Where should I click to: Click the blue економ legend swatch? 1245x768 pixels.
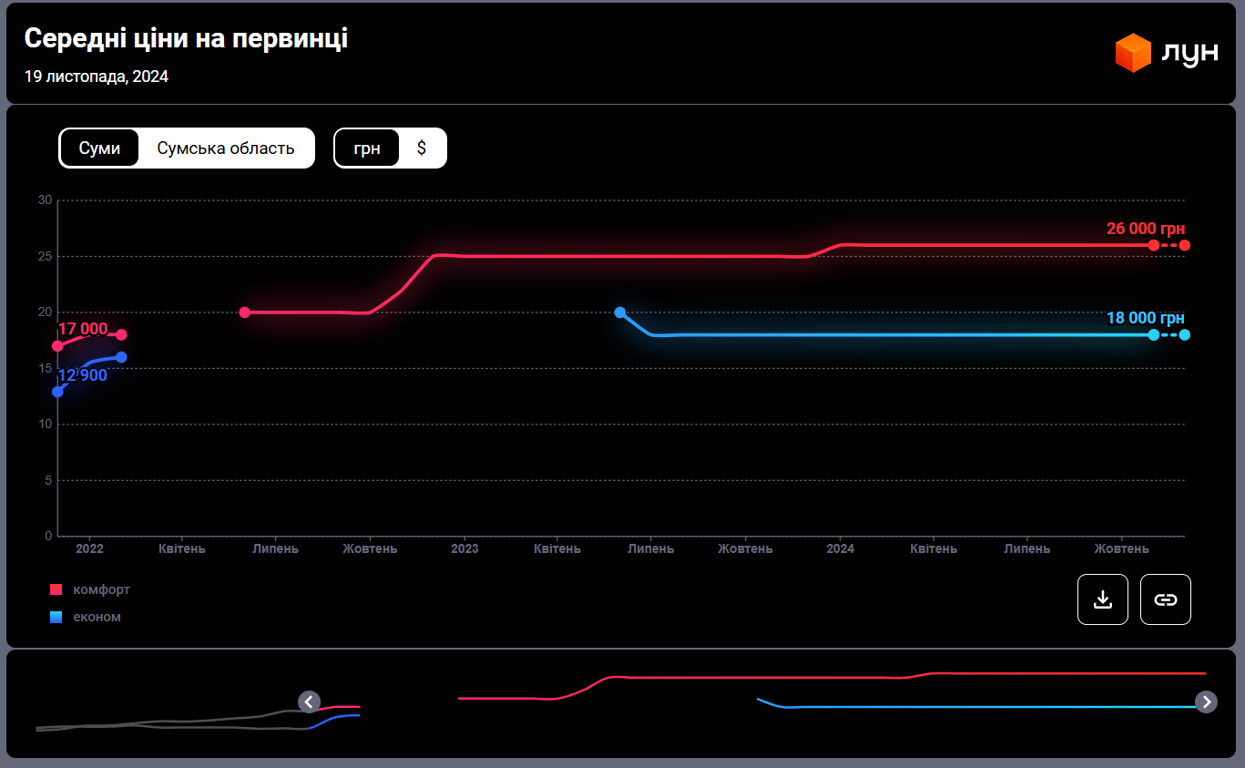56,618
